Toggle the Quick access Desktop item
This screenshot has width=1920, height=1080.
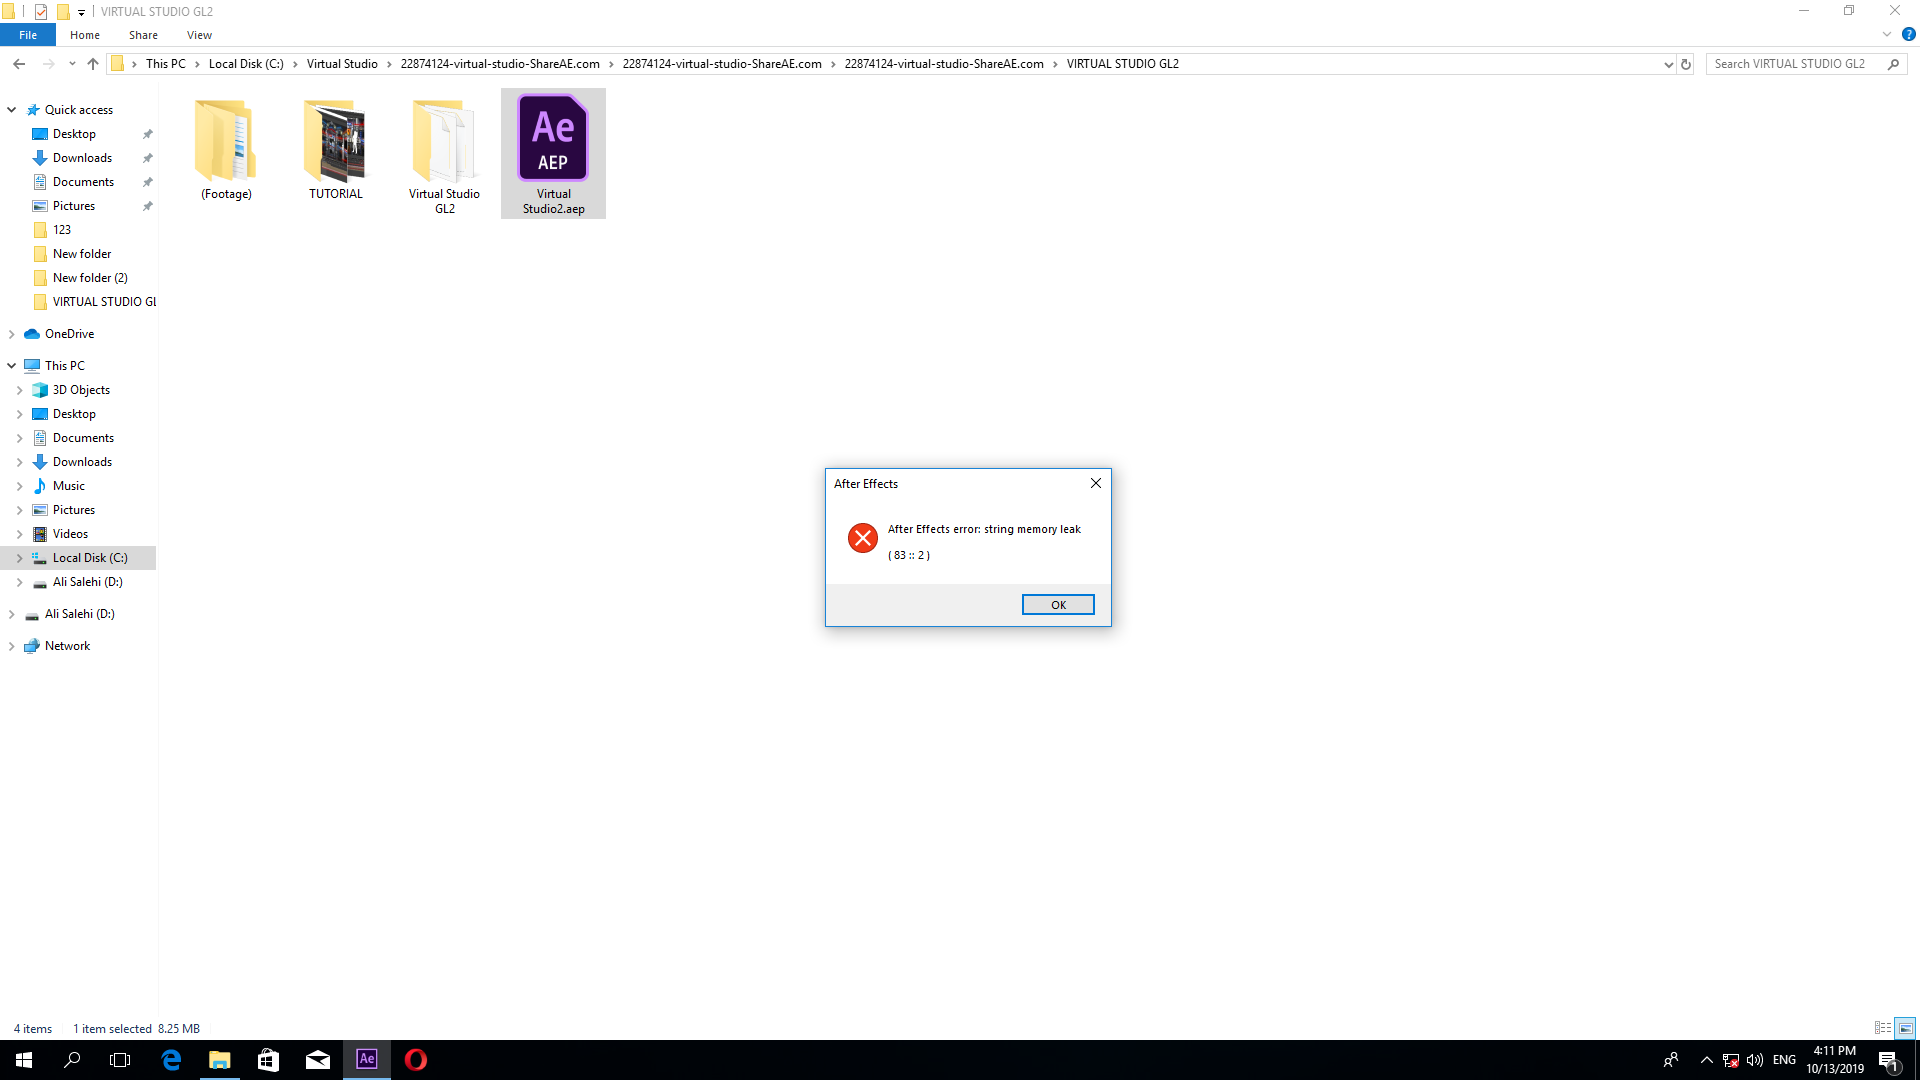pos(74,133)
